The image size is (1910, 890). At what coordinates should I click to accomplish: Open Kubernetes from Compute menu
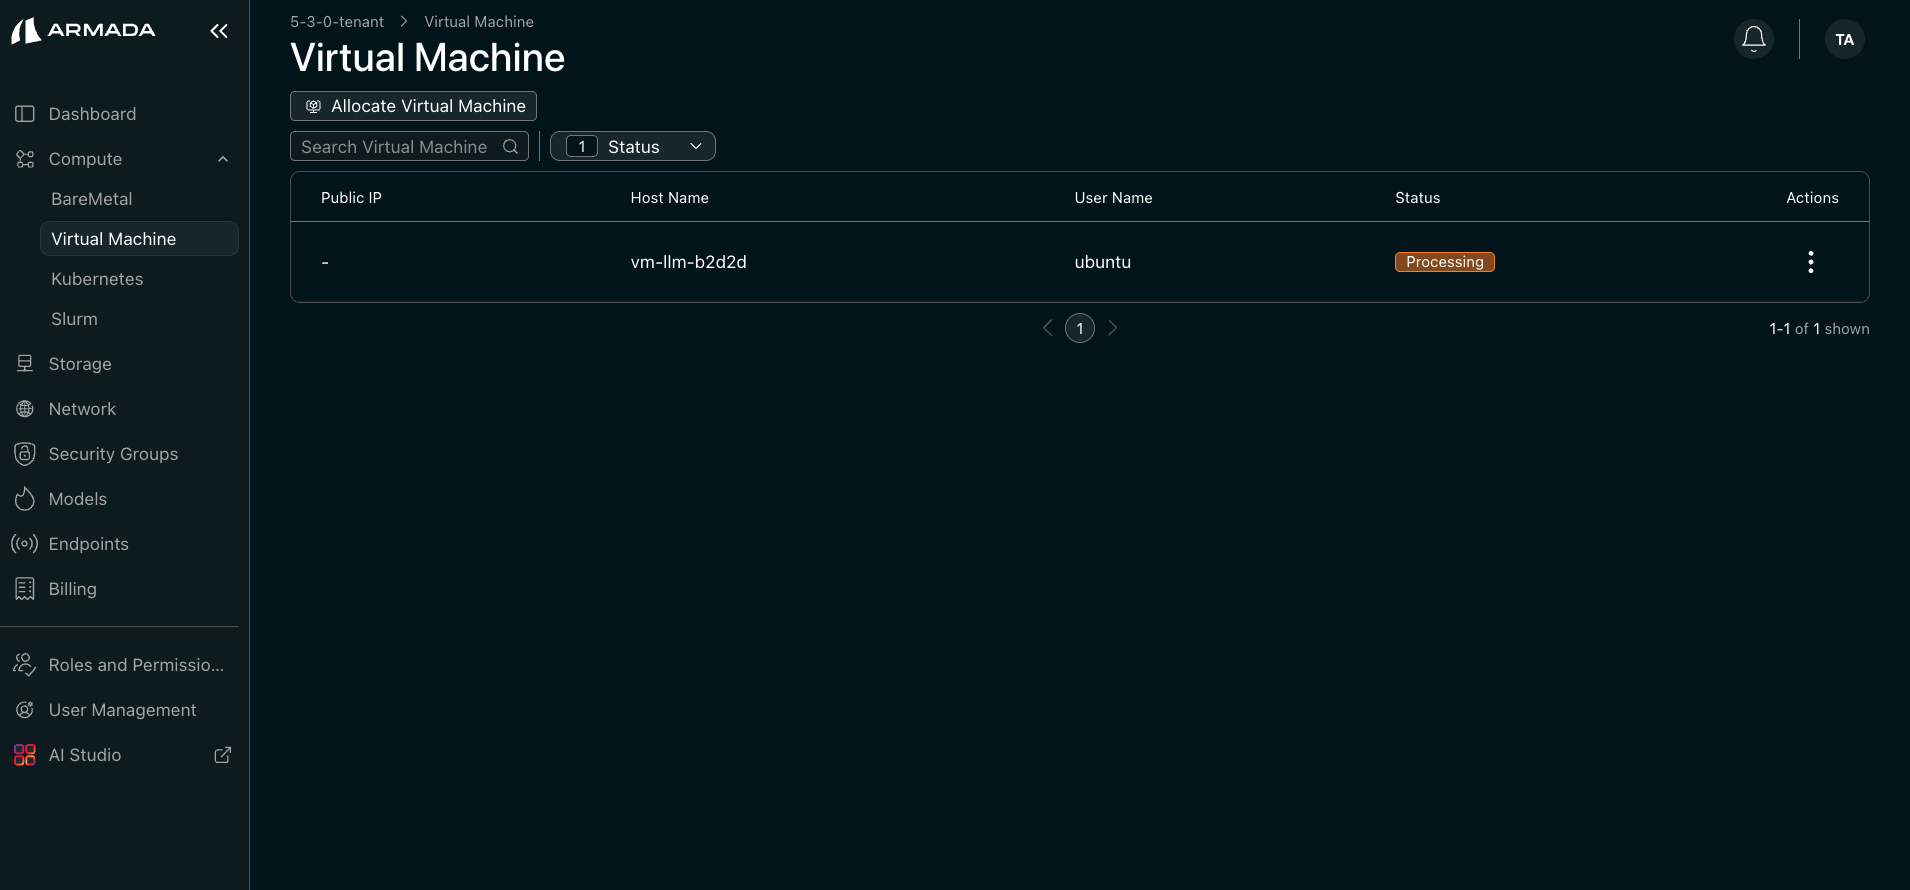(x=97, y=279)
